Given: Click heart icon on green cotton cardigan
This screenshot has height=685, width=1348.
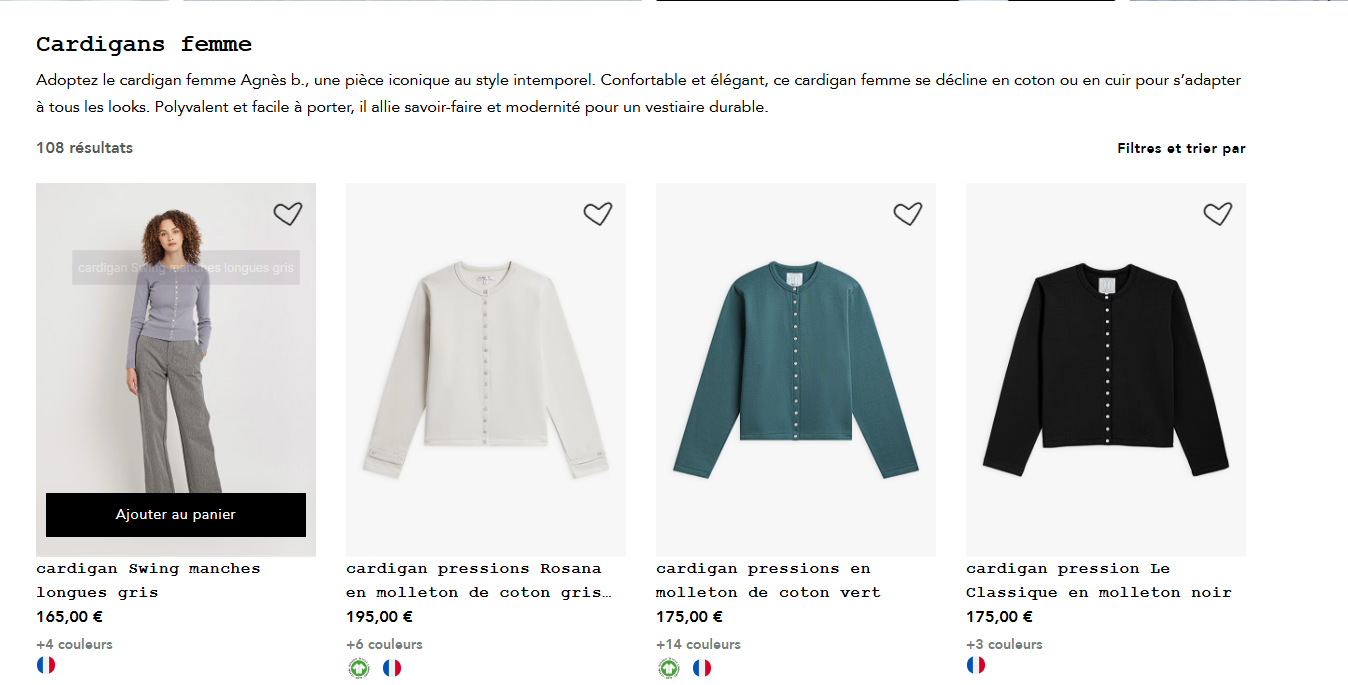Looking at the screenshot, I should pyautogui.click(x=907, y=214).
